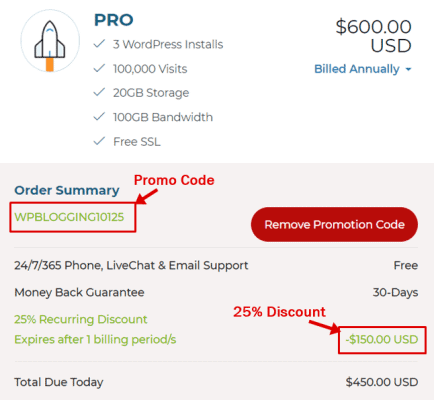
Task: Click the $600.00 USD price
Action: pos(373,36)
